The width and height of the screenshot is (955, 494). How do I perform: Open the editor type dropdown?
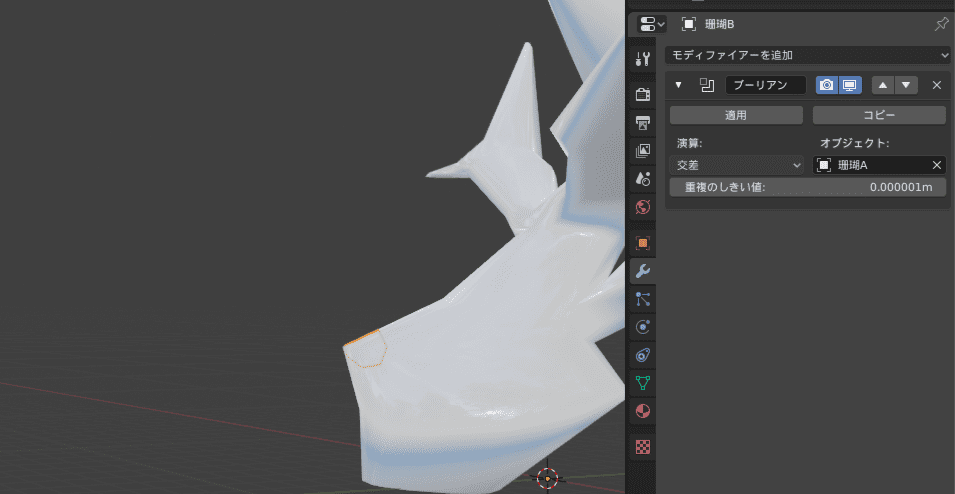[652, 24]
